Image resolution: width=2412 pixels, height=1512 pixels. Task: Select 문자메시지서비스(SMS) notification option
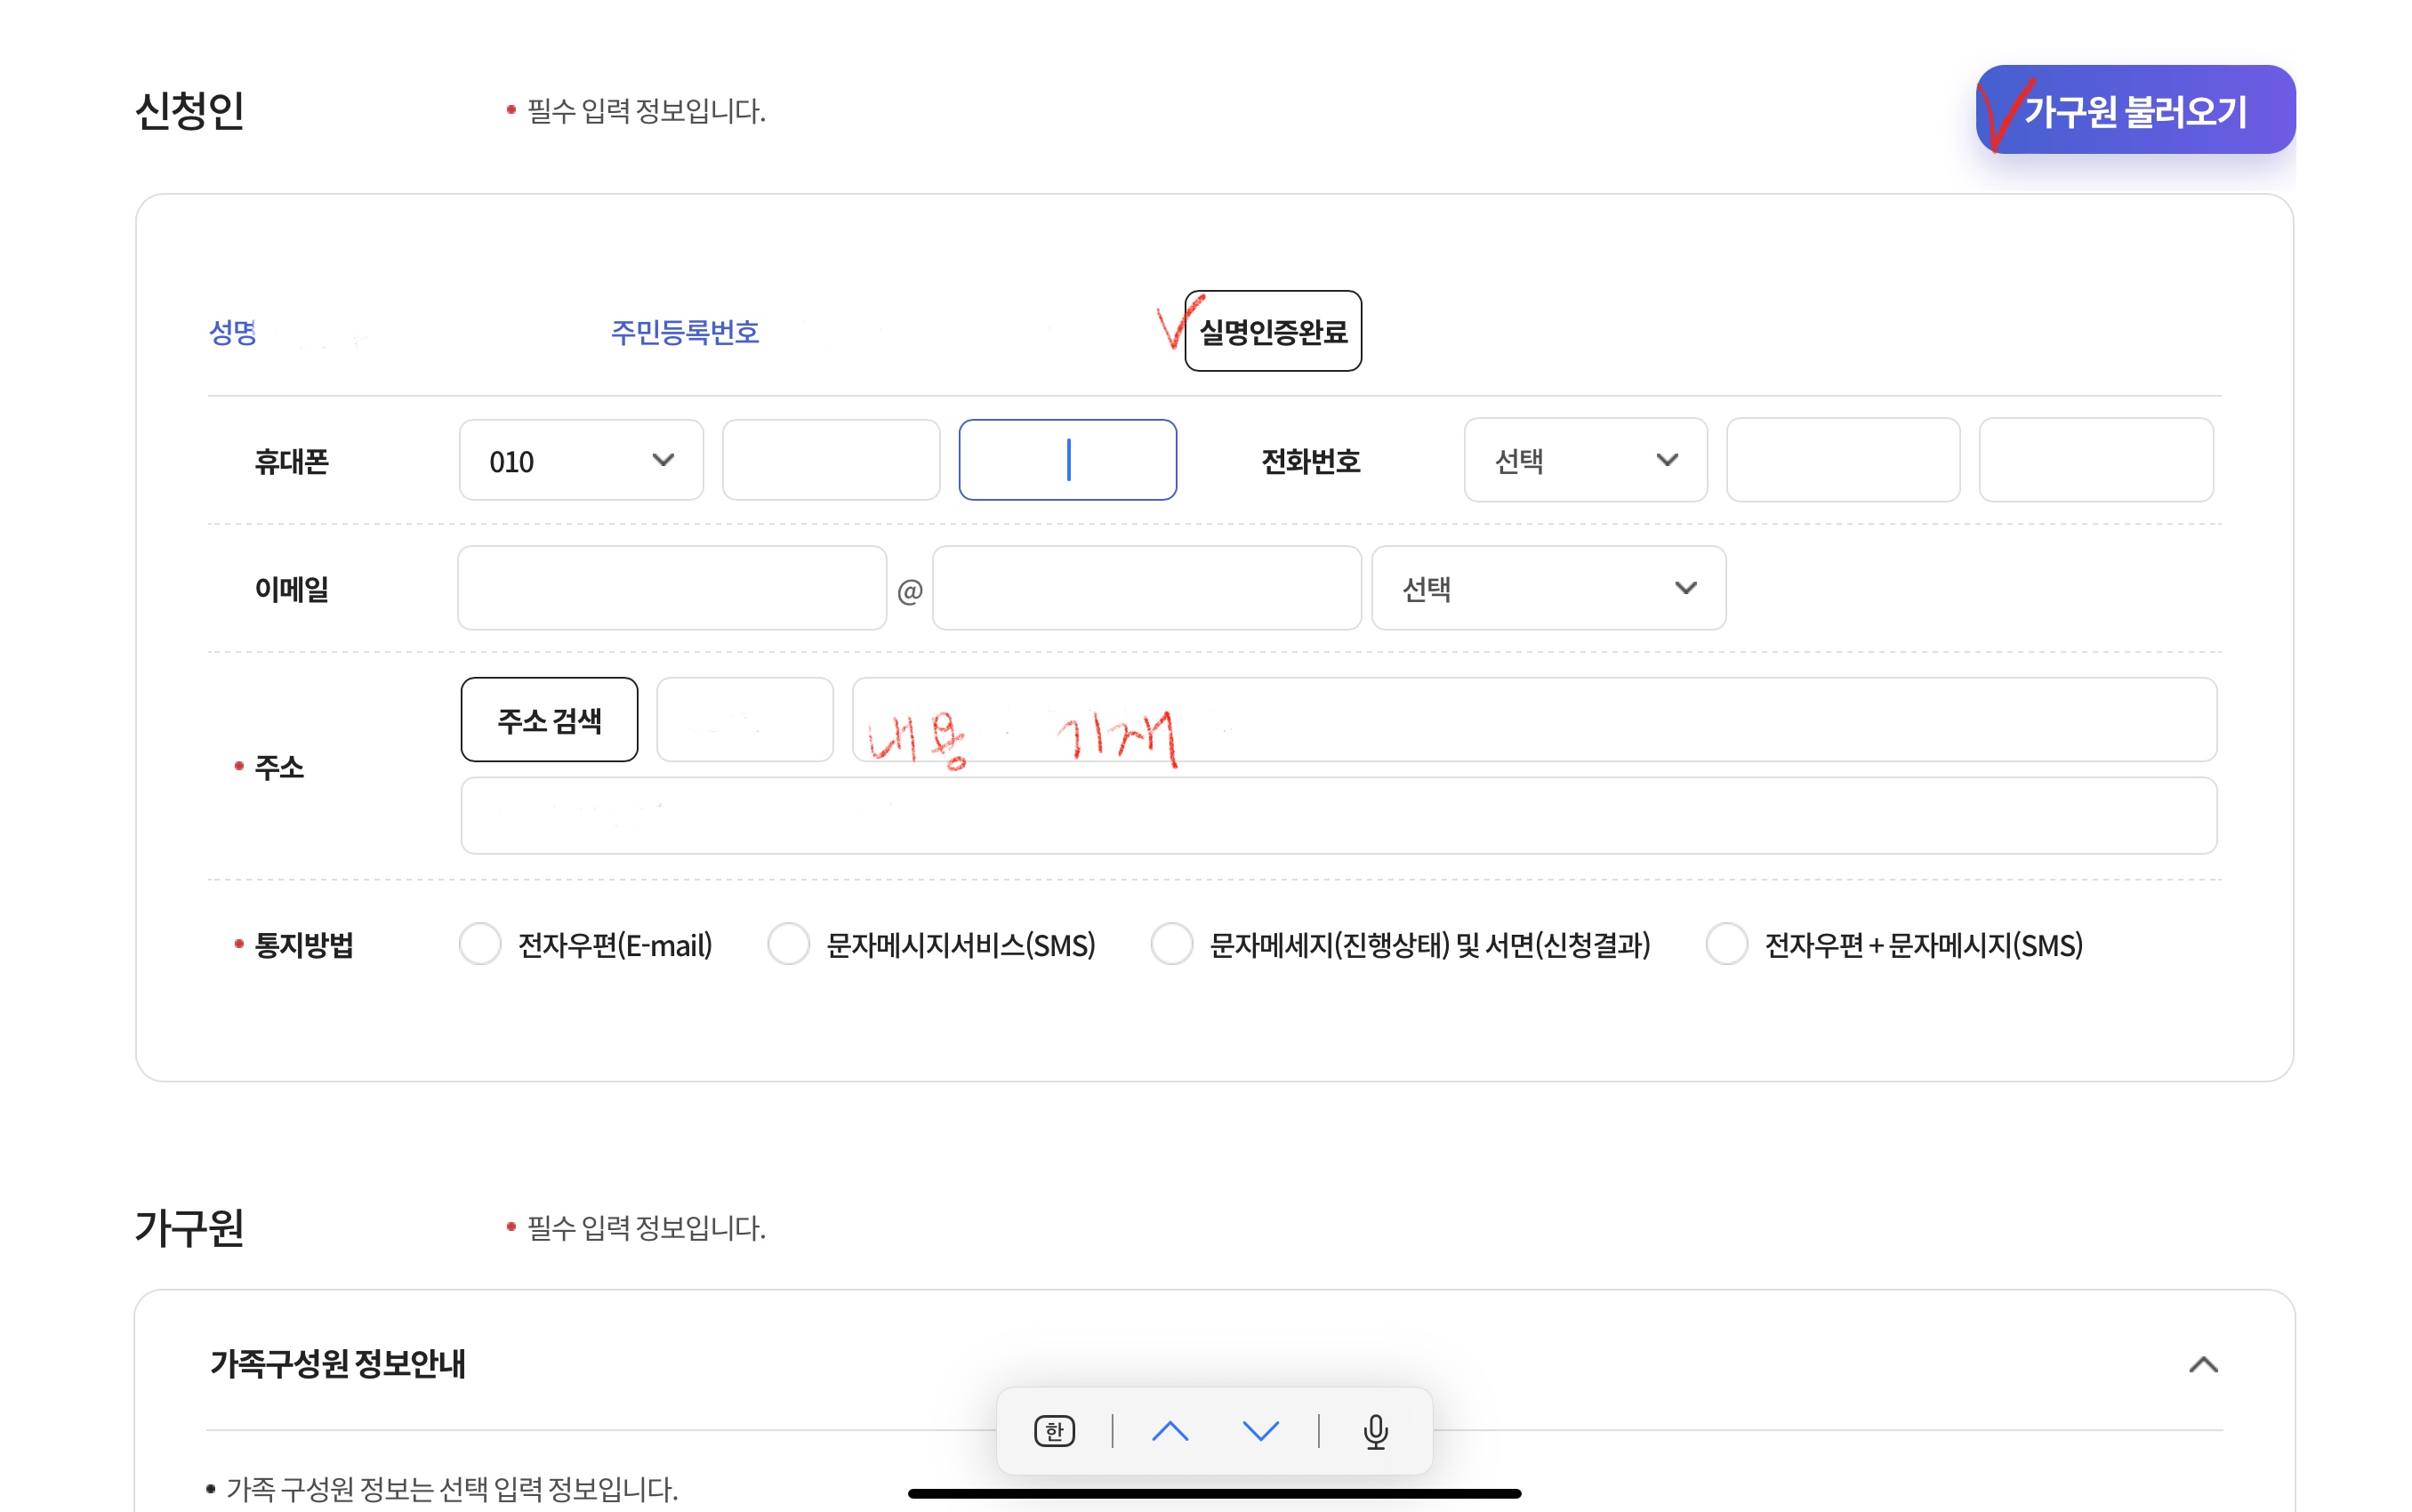[788, 944]
